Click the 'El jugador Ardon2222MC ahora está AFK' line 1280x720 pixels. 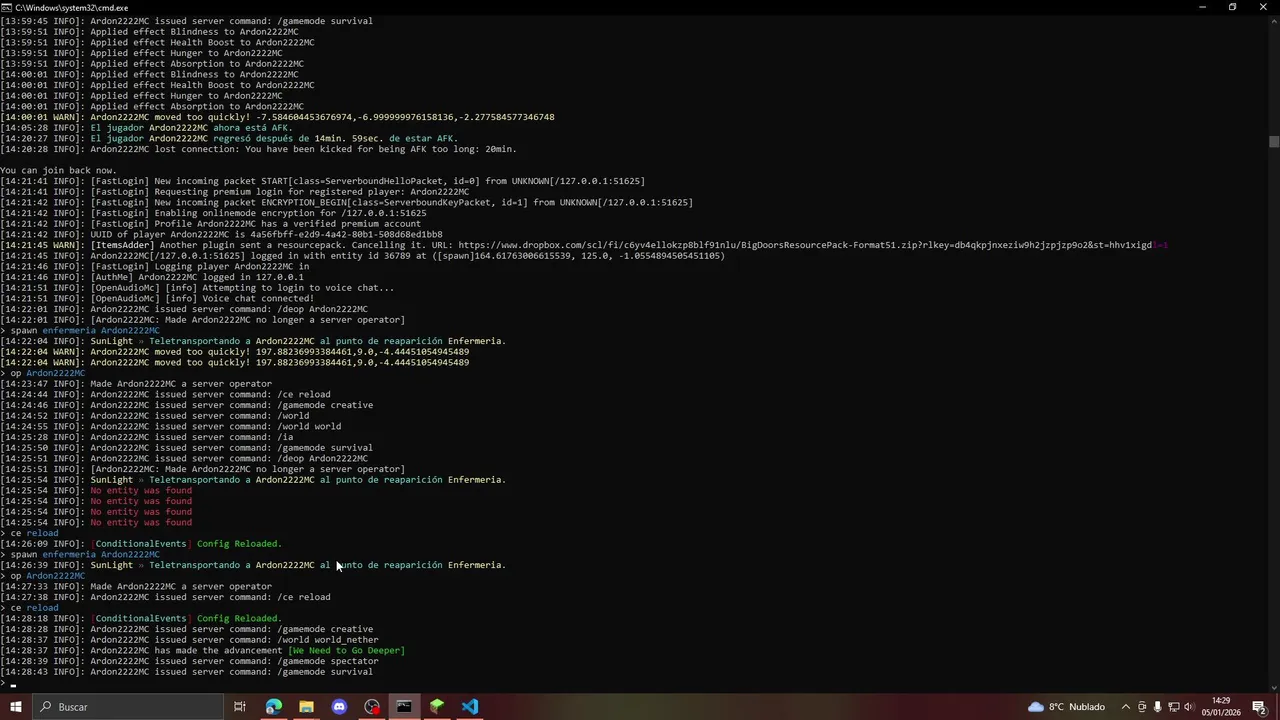pyautogui.click(x=147, y=128)
